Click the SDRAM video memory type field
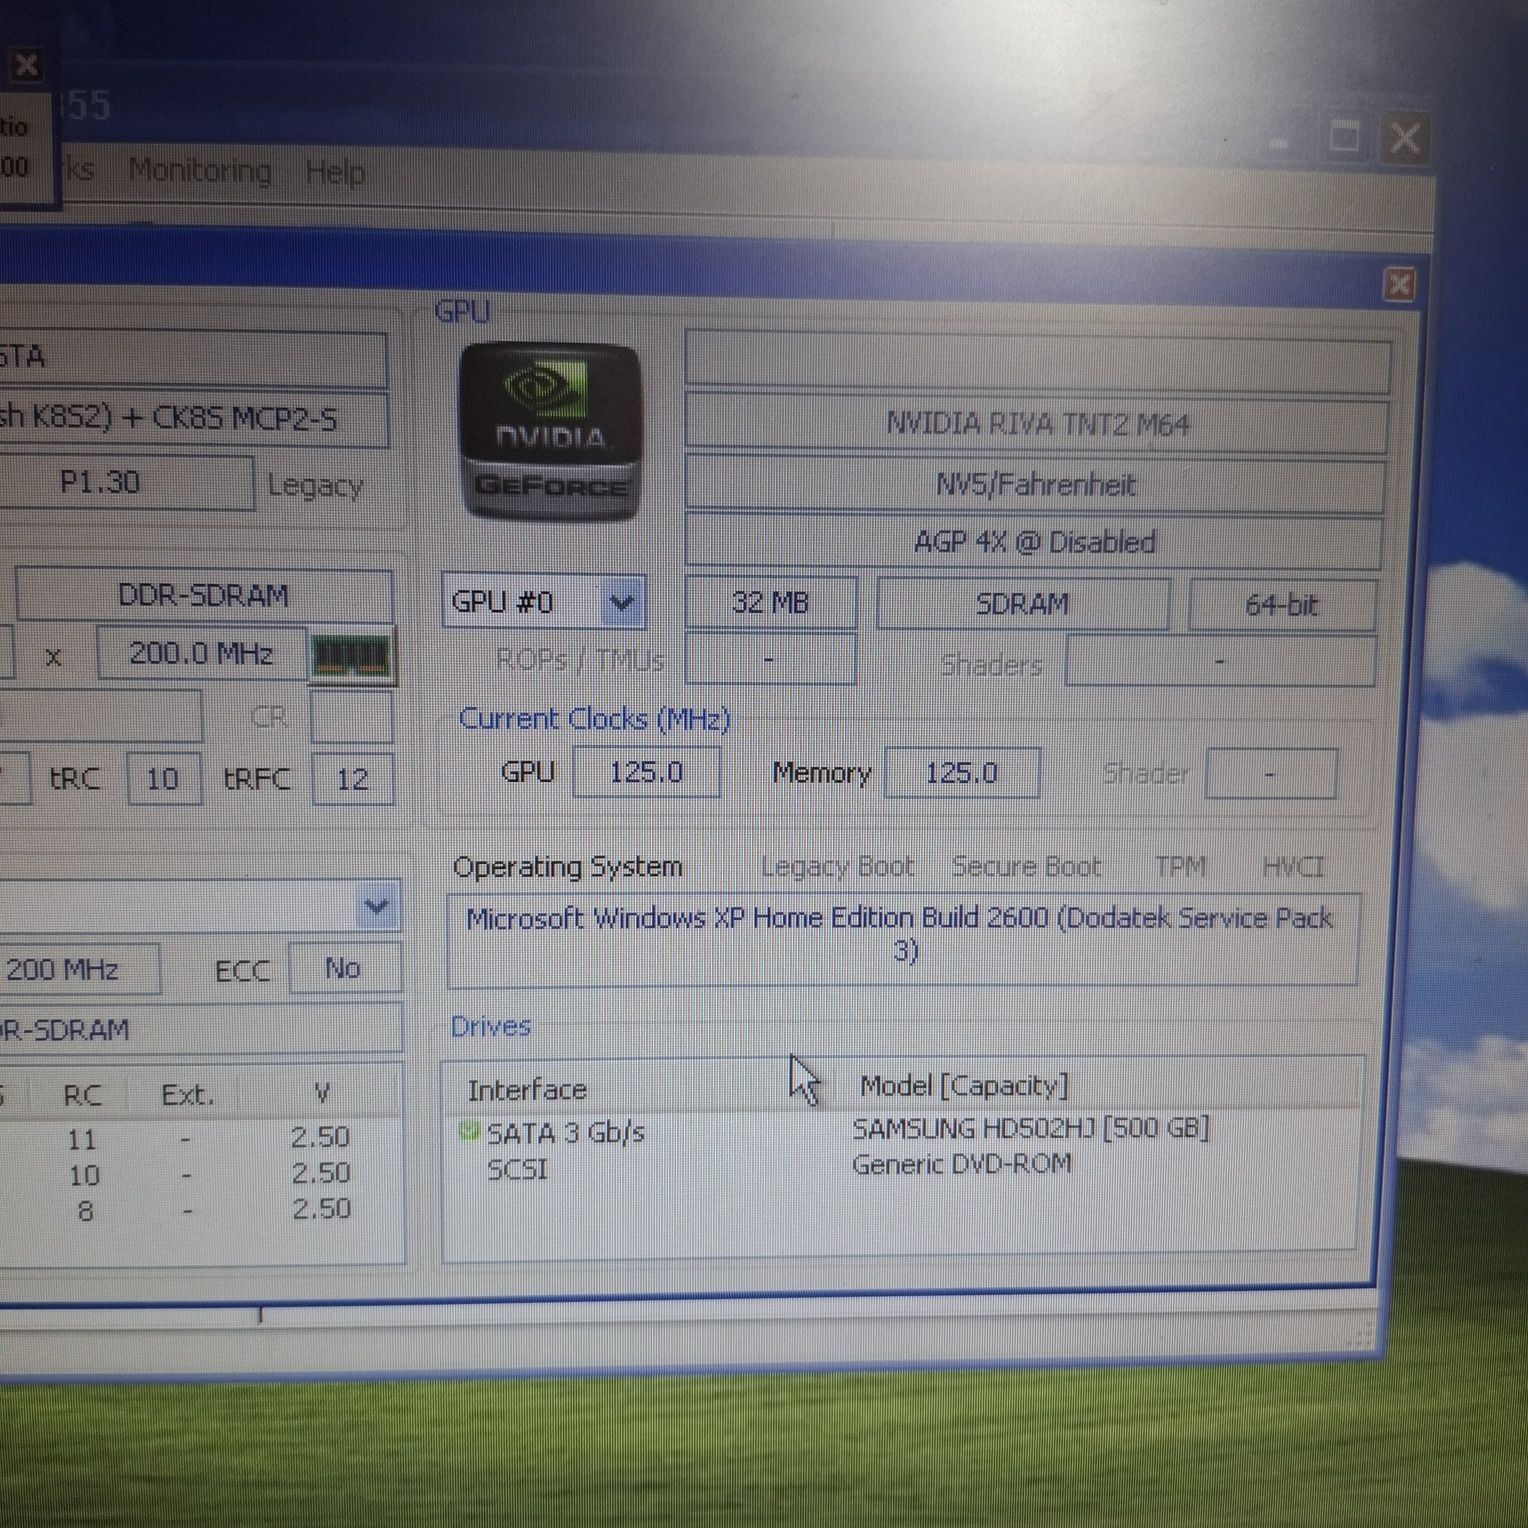1528x1528 pixels. click(x=1022, y=603)
